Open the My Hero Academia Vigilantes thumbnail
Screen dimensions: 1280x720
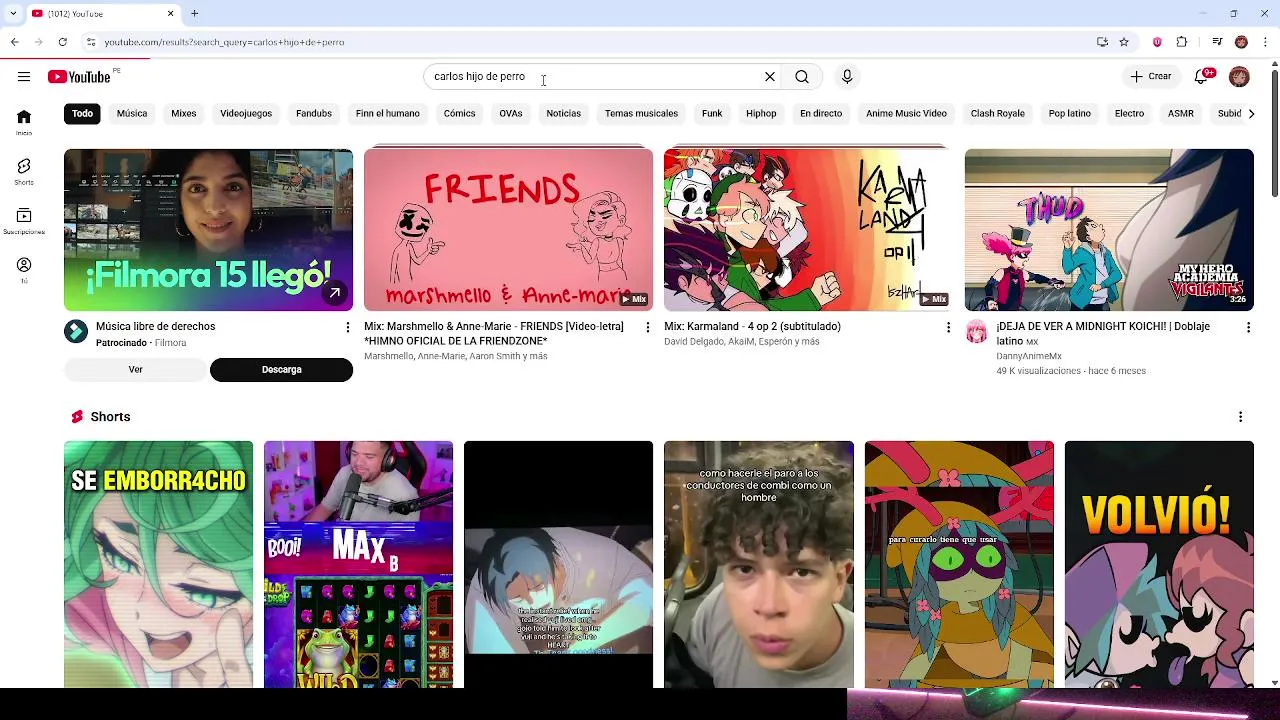point(1109,230)
